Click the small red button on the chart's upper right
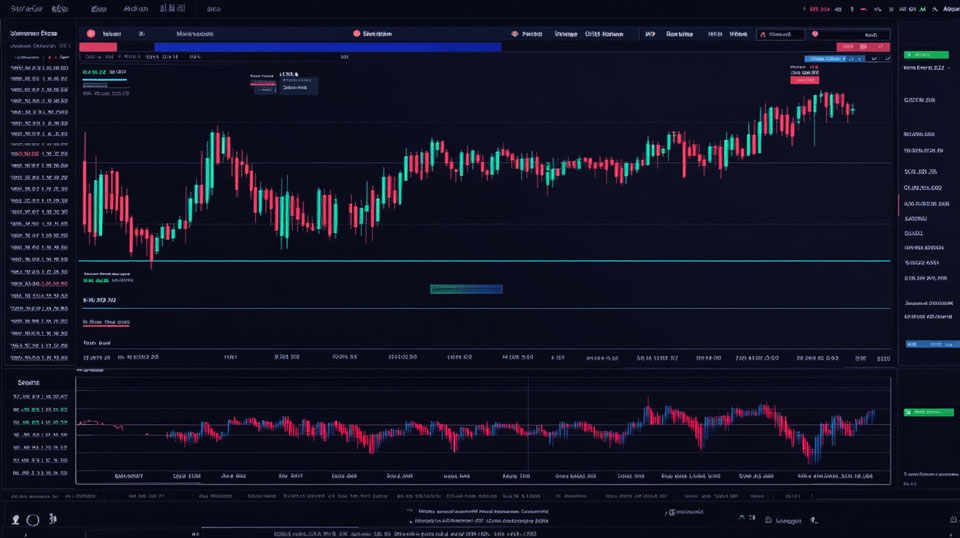 tap(804, 80)
